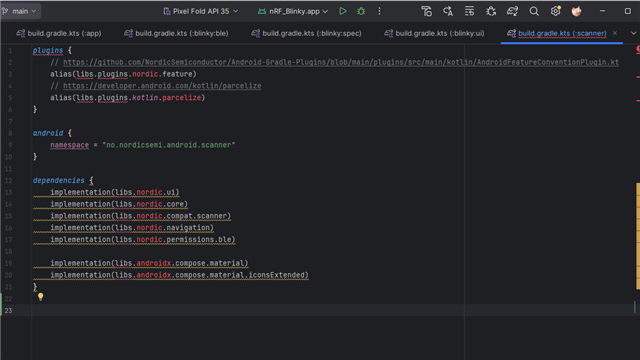Viewport: 640px width, 360px height.
Task: Open the nRF_Blinky.app run configuration dropdown
Action: pos(293,11)
